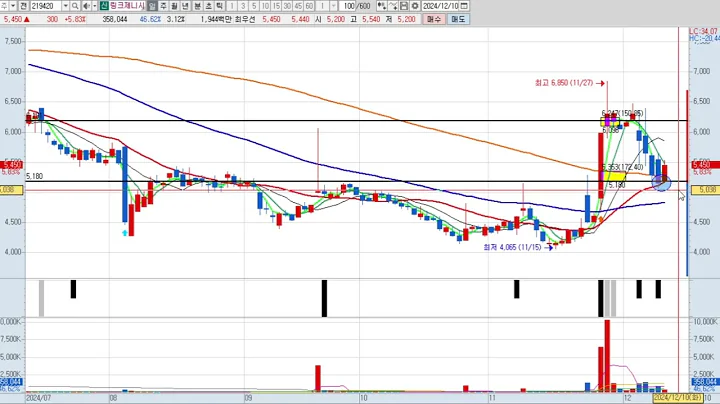
Task: Select the second 초 chart period
Action: pyautogui.click(x=208, y=6)
